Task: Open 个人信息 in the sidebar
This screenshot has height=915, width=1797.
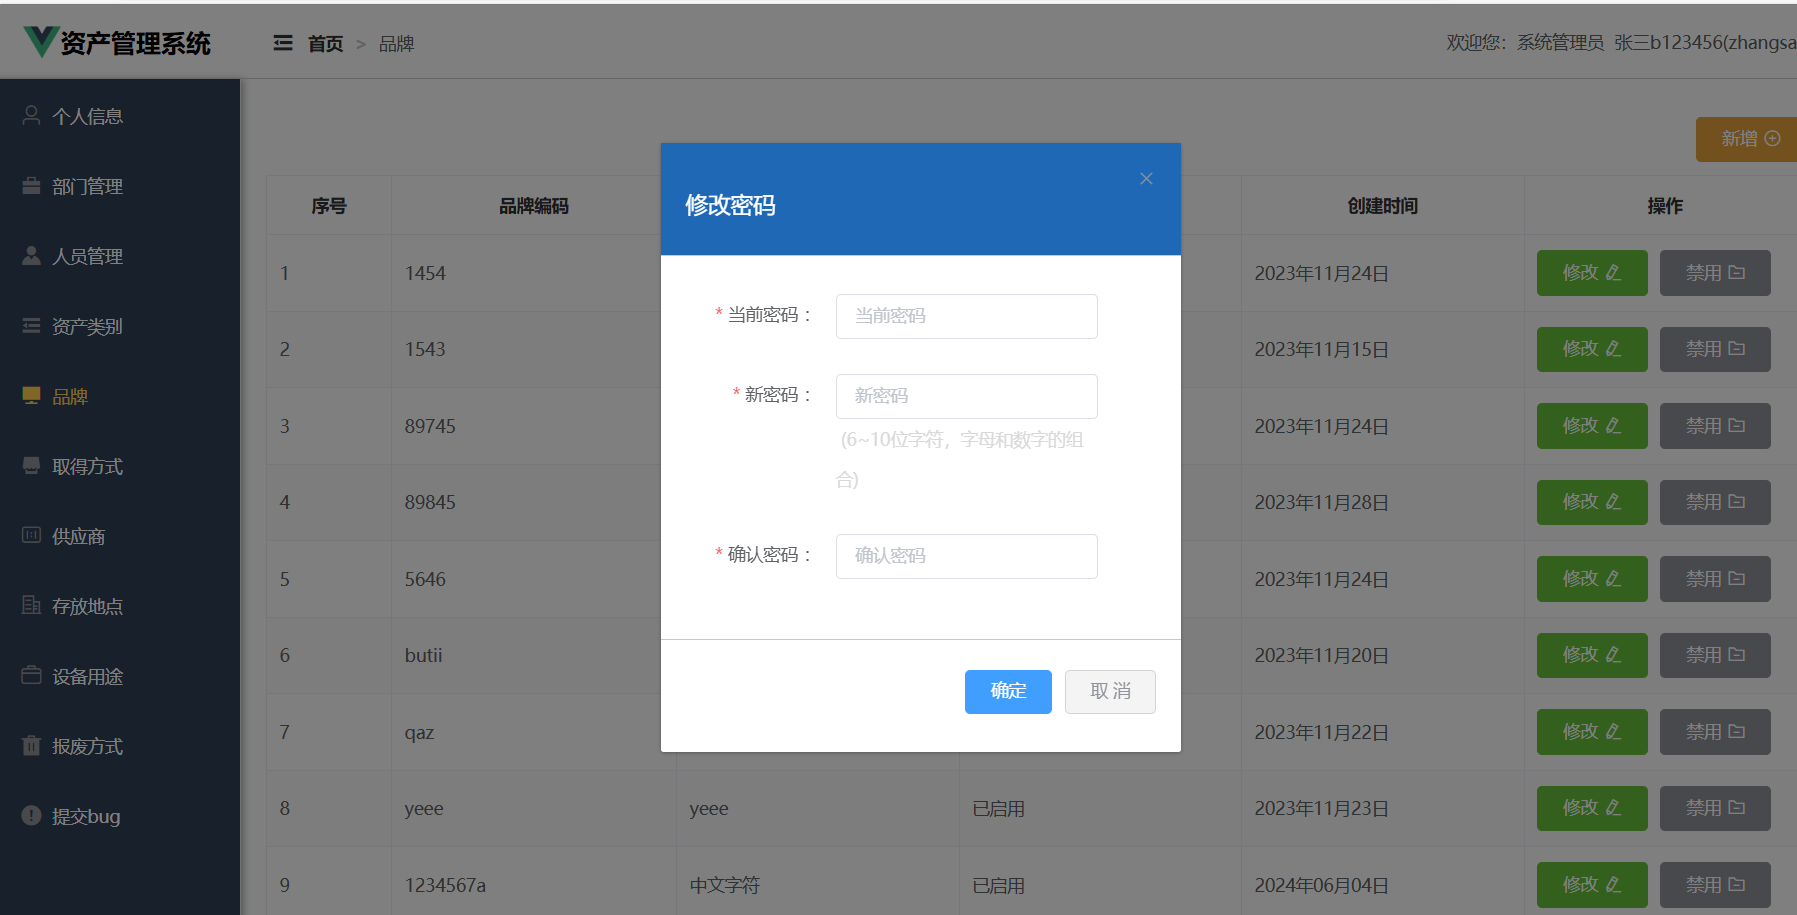Action: pyautogui.click(x=120, y=116)
